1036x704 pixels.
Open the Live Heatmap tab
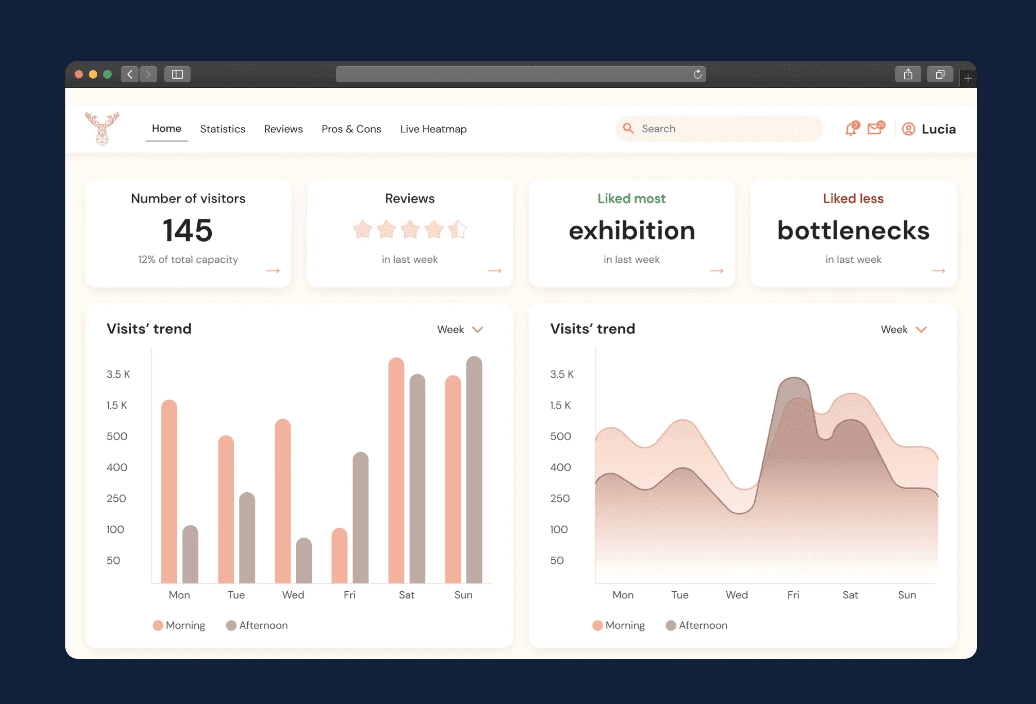(x=433, y=129)
